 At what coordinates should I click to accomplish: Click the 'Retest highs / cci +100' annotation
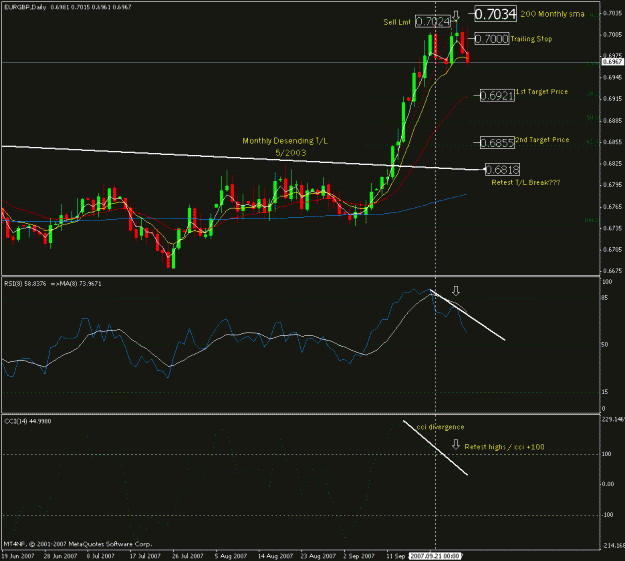504,447
